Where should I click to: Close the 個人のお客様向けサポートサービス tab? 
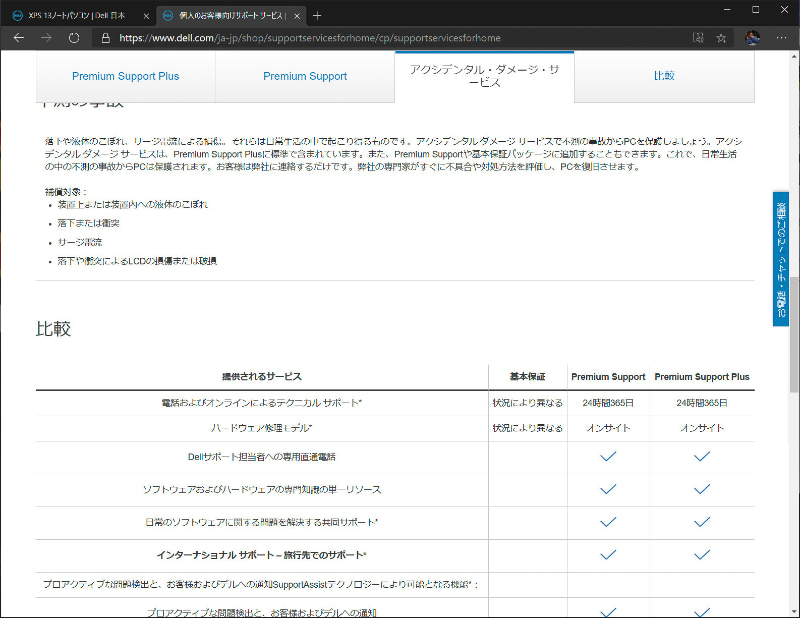click(296, 15)
